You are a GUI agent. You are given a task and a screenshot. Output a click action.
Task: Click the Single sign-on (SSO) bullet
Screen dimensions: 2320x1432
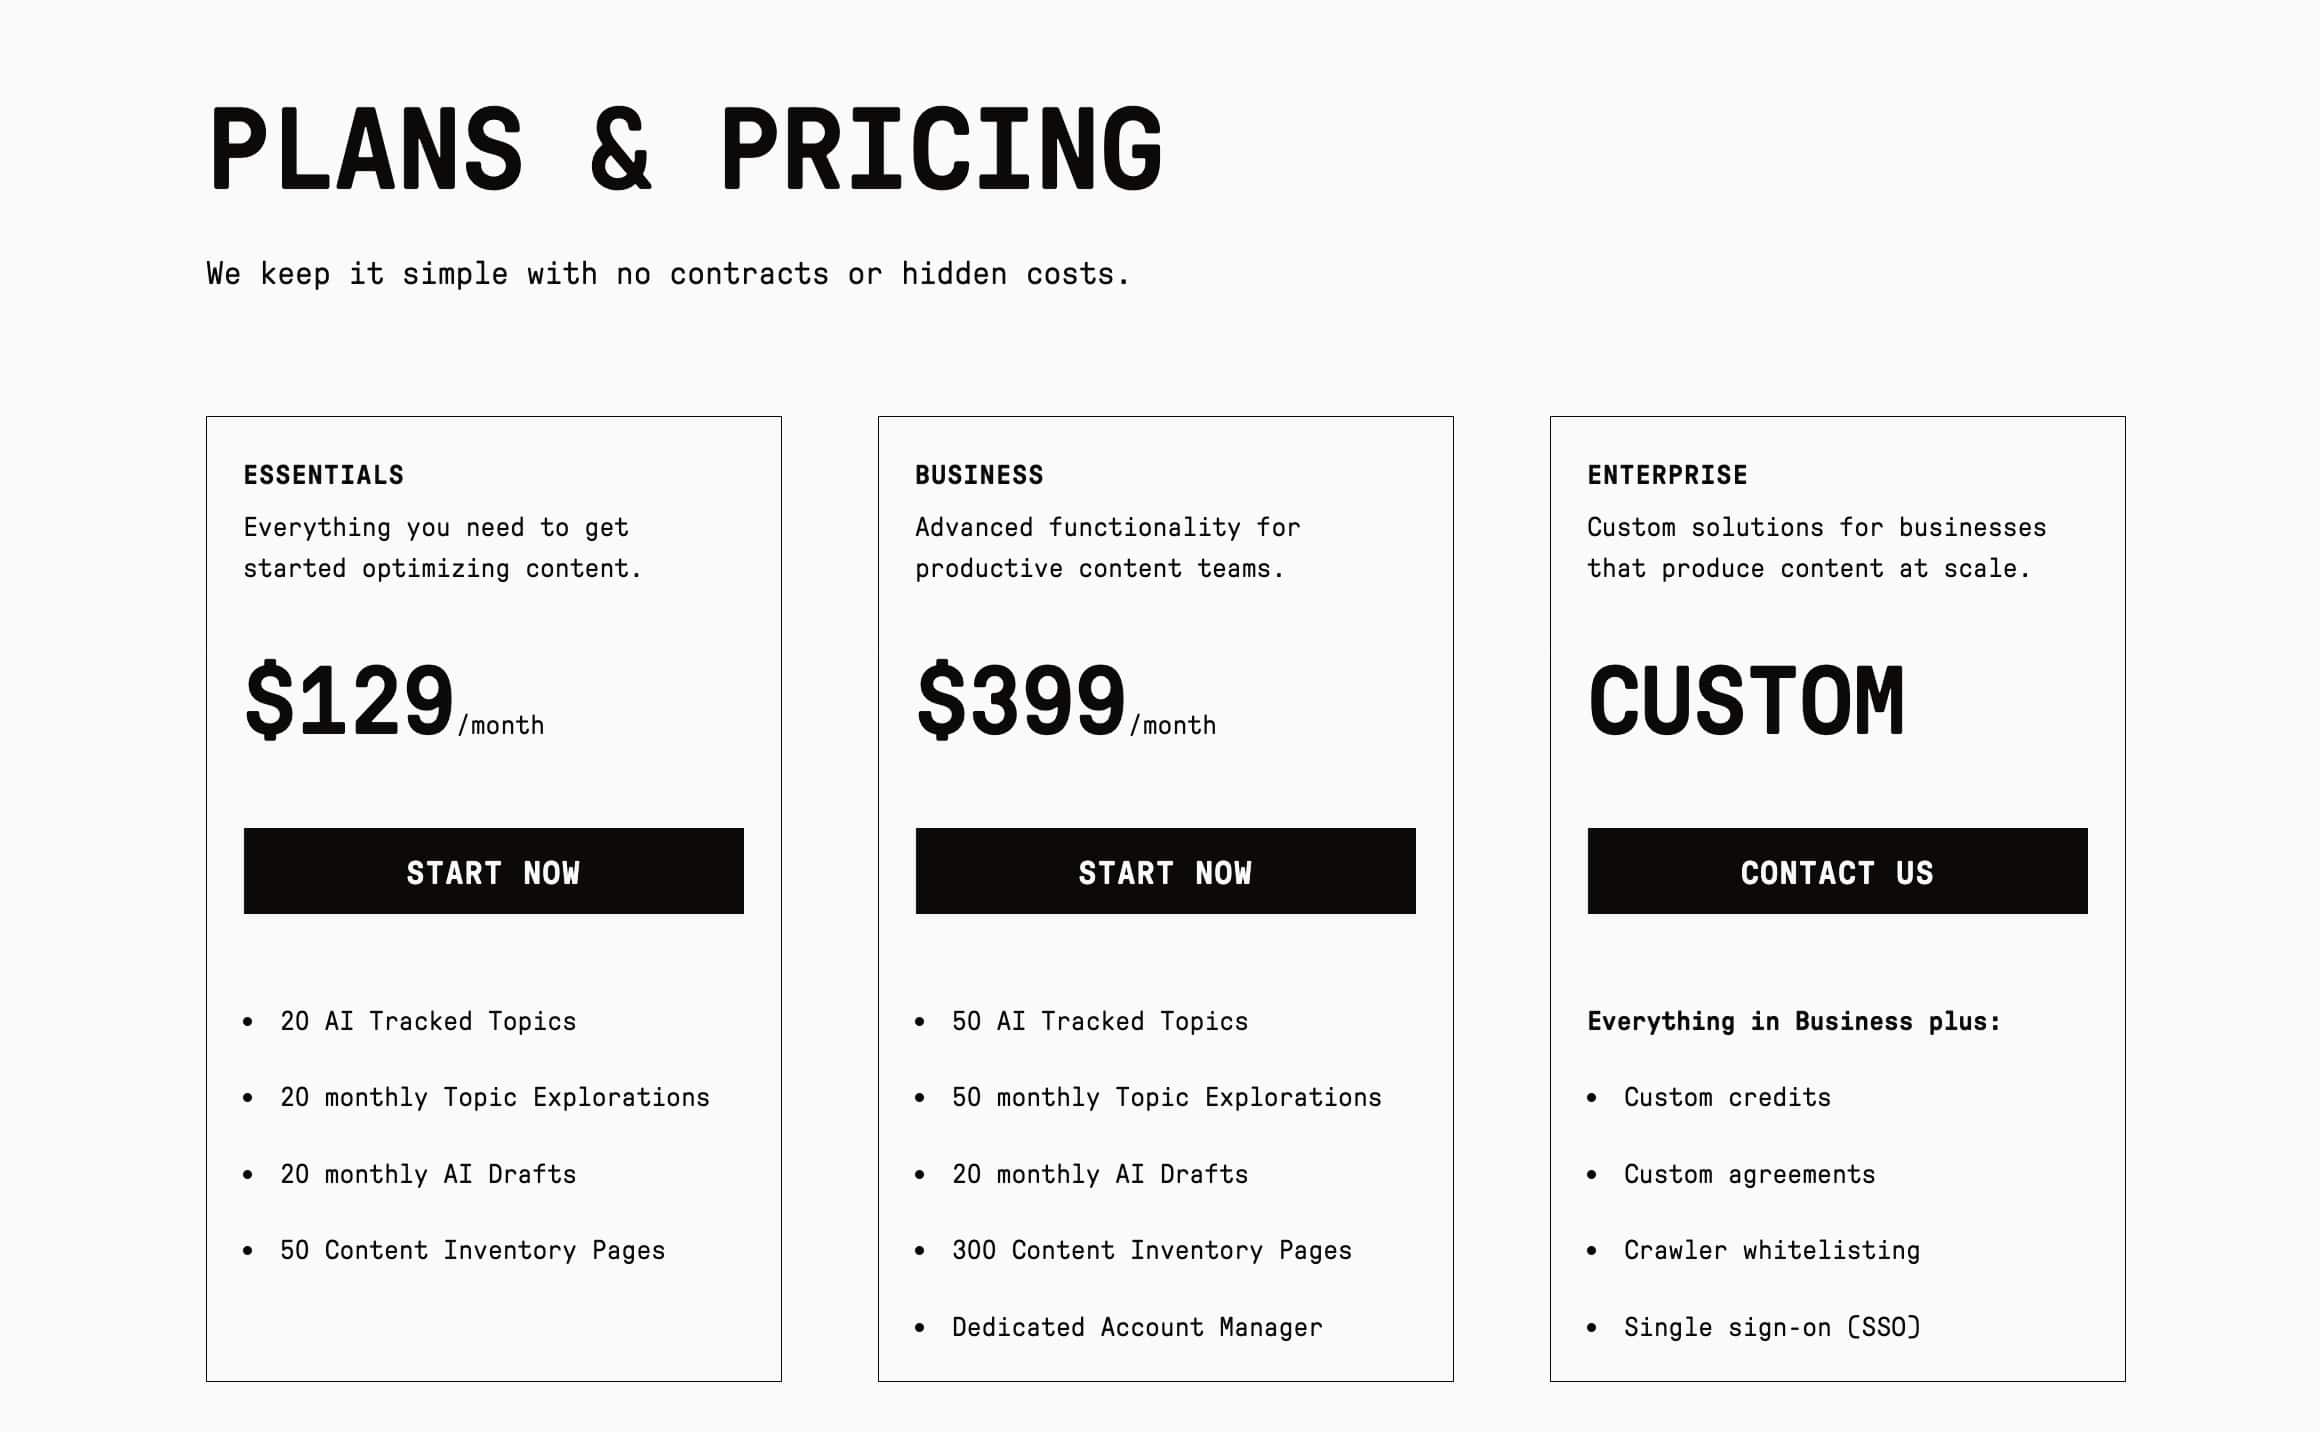tap(1774, 1327)
